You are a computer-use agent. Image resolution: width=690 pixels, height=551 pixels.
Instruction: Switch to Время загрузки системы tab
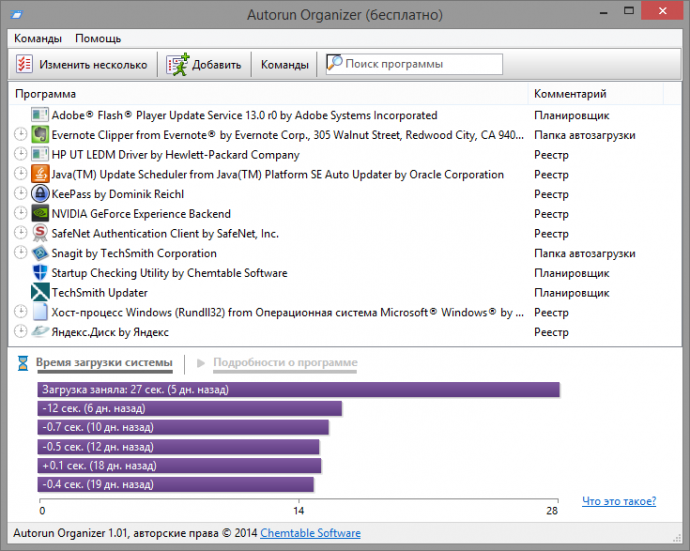tap(104, 363)
